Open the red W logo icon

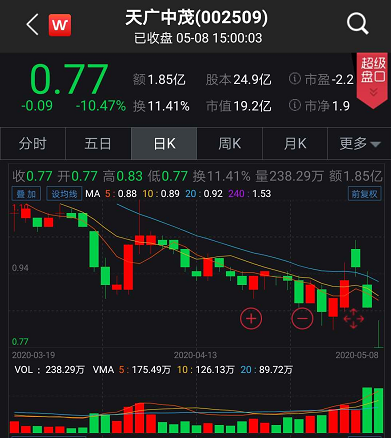pos(60,25)
